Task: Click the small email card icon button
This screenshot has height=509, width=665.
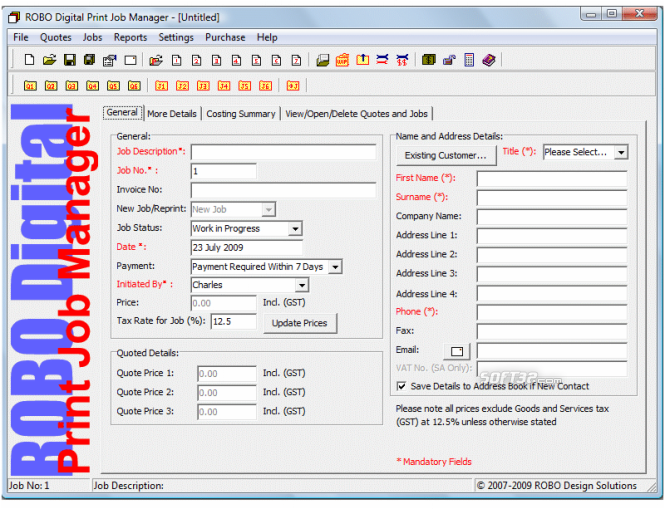Action: coord(457,351)
